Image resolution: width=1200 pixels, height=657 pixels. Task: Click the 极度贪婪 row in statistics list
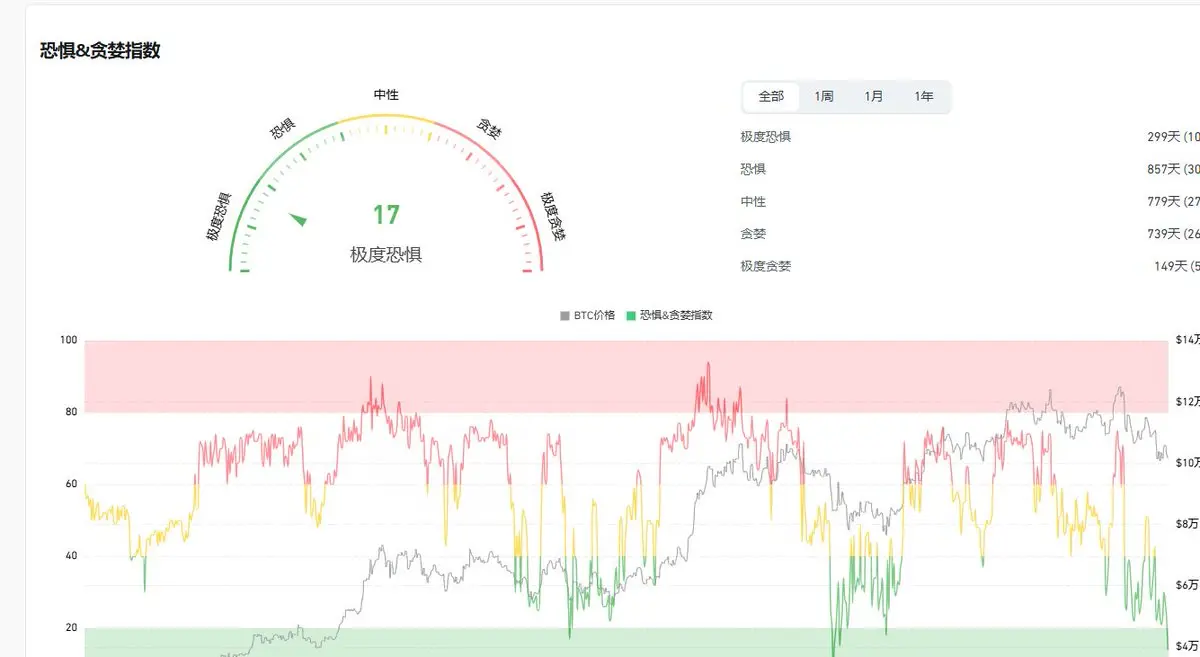coord(970,266)
